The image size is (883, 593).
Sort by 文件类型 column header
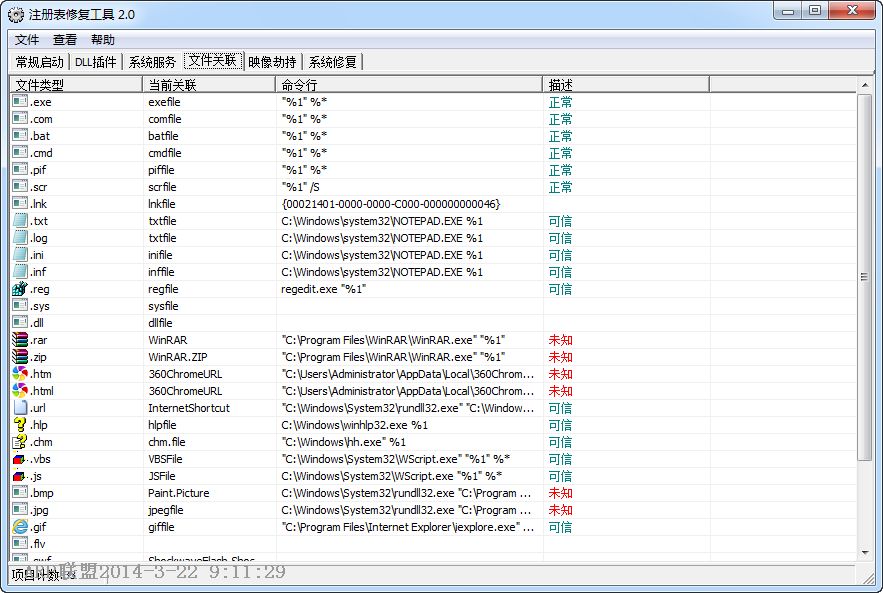76,85
